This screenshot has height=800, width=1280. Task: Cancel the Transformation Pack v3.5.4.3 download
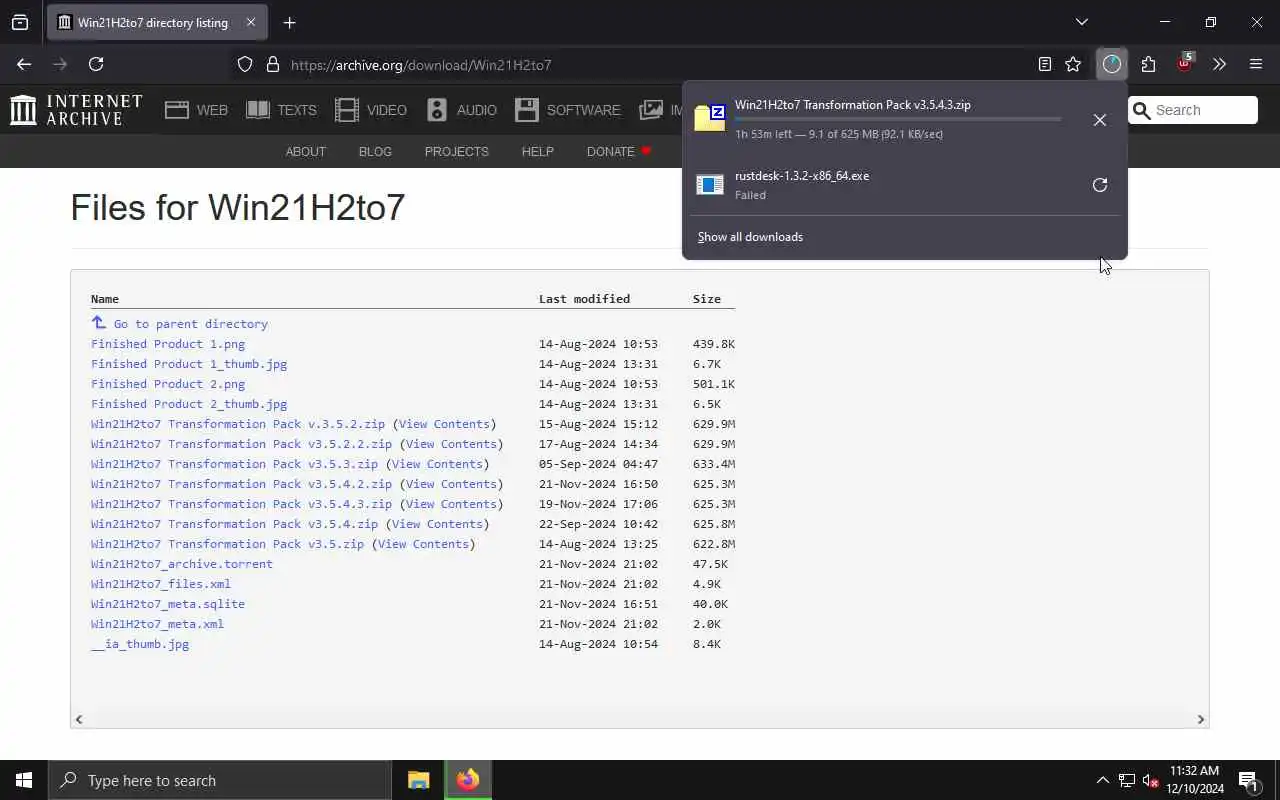pos(1099,120)
